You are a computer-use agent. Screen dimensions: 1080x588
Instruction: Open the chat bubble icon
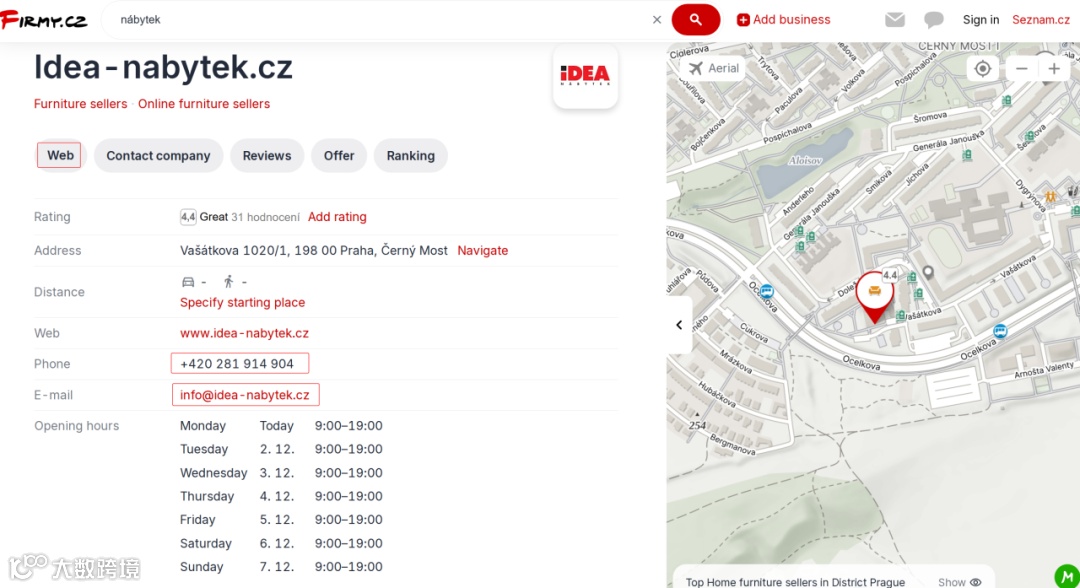tap(933, 20)
